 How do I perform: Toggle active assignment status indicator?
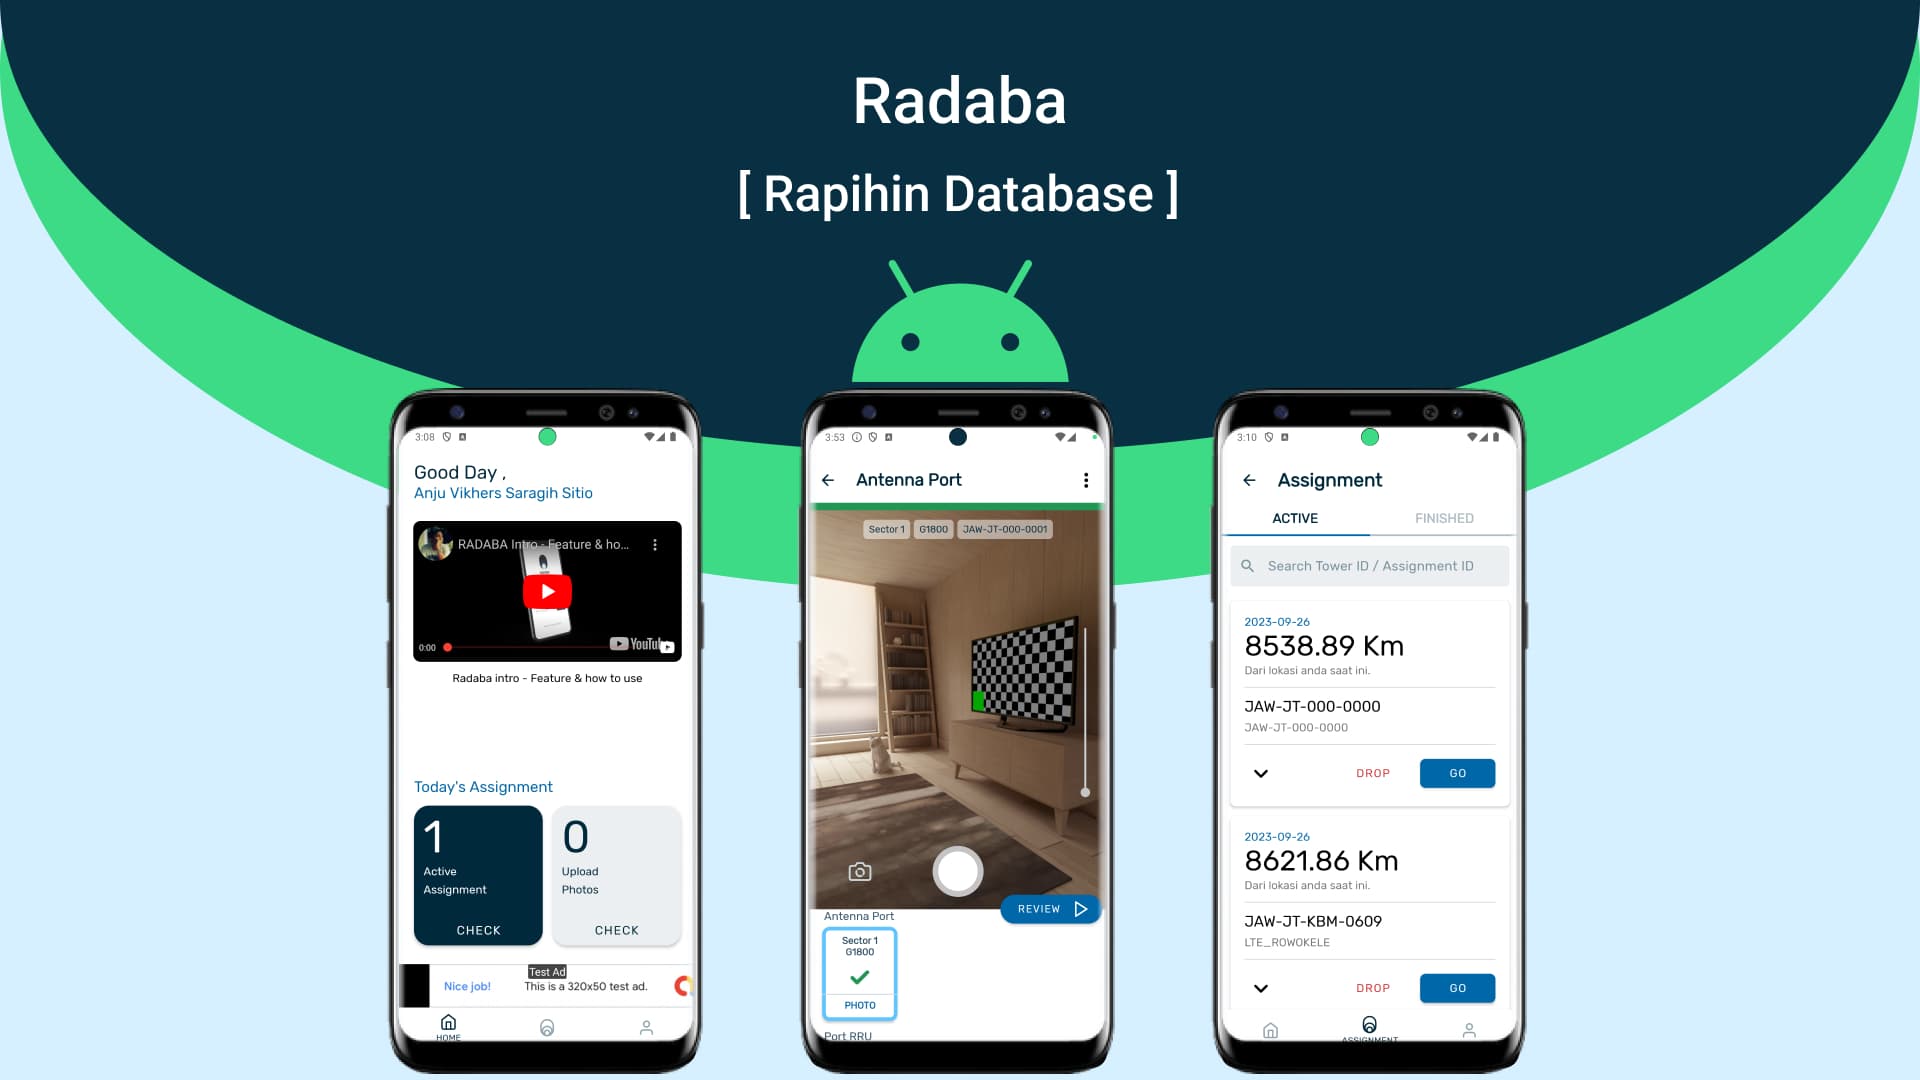[x=1296, y=518]
